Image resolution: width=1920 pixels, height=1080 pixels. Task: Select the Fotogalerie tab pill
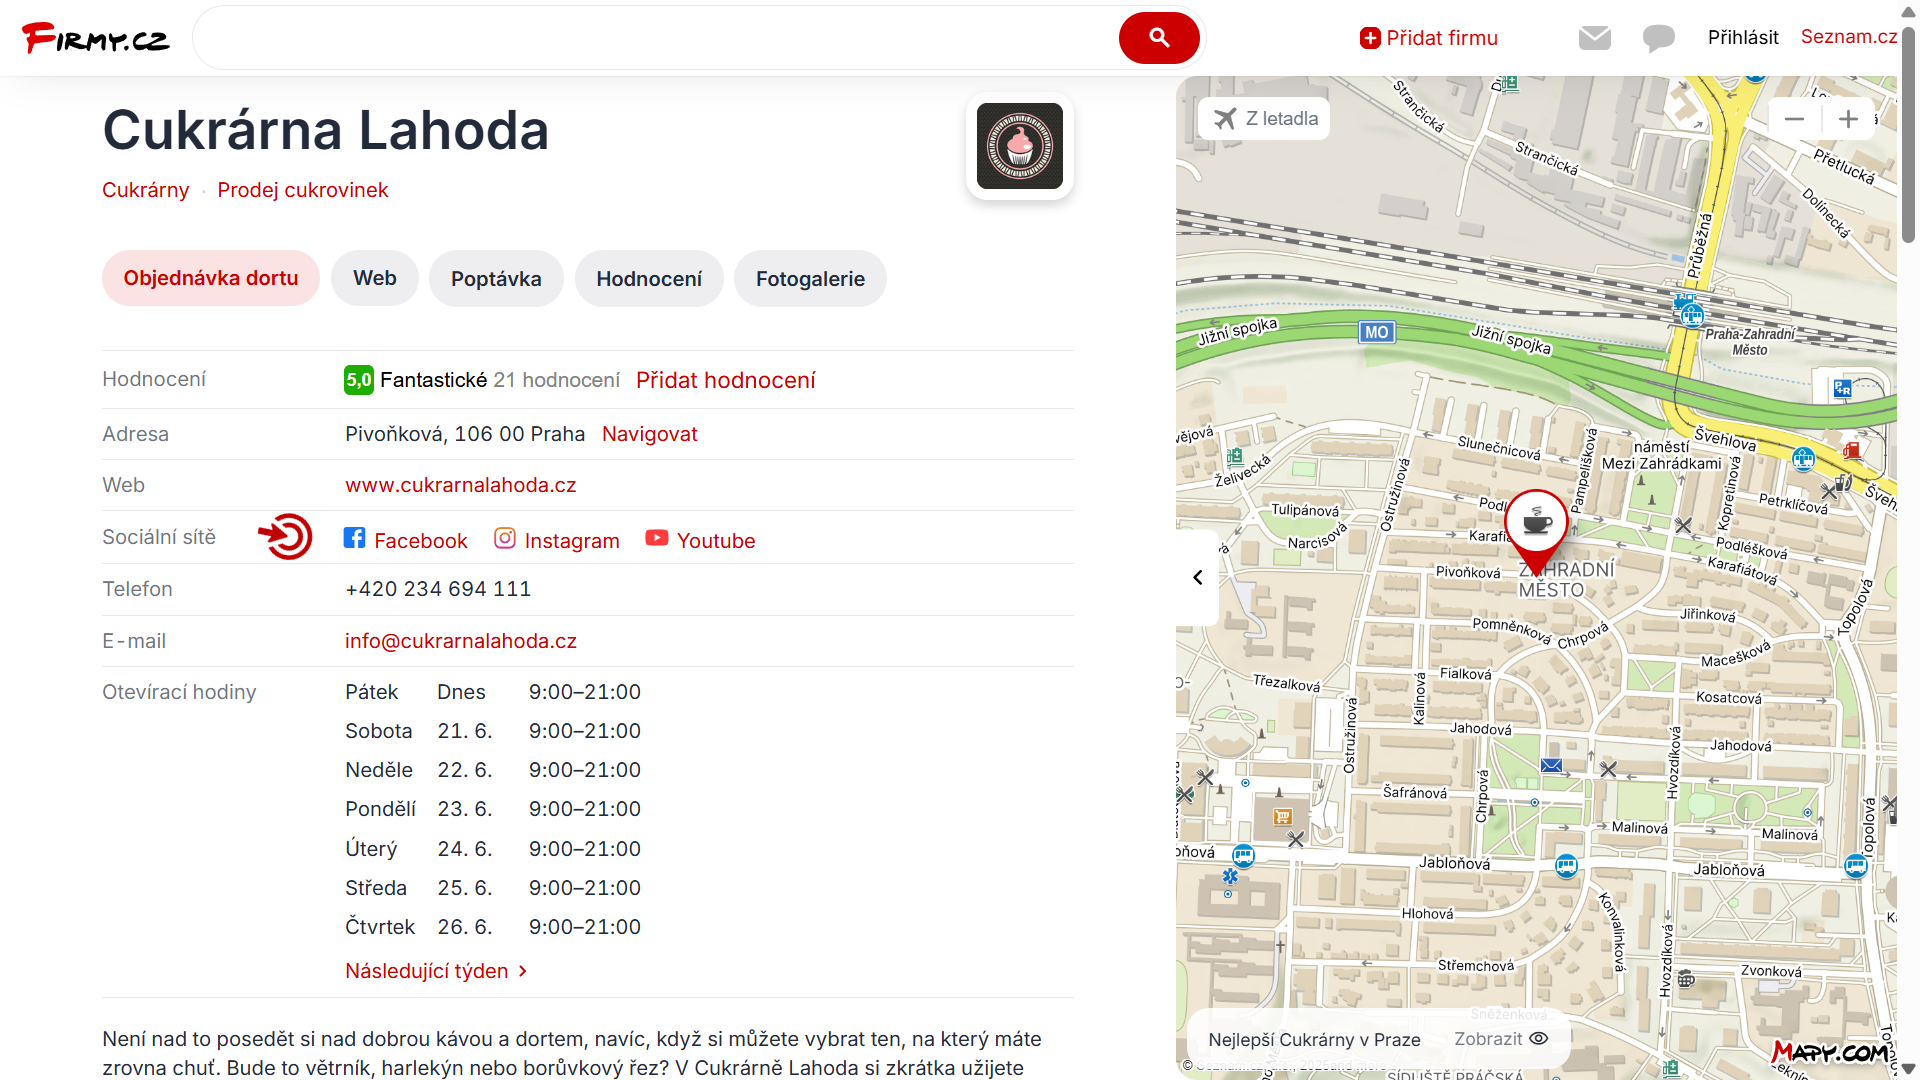pos(810,279)
